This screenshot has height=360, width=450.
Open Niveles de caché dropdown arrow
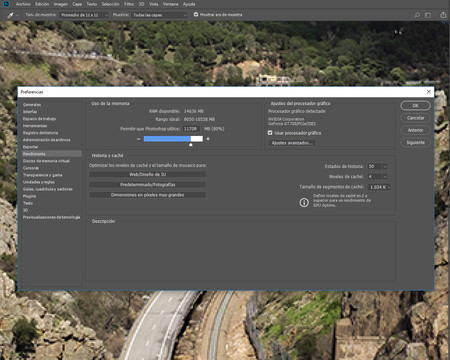tap(385, 177)
